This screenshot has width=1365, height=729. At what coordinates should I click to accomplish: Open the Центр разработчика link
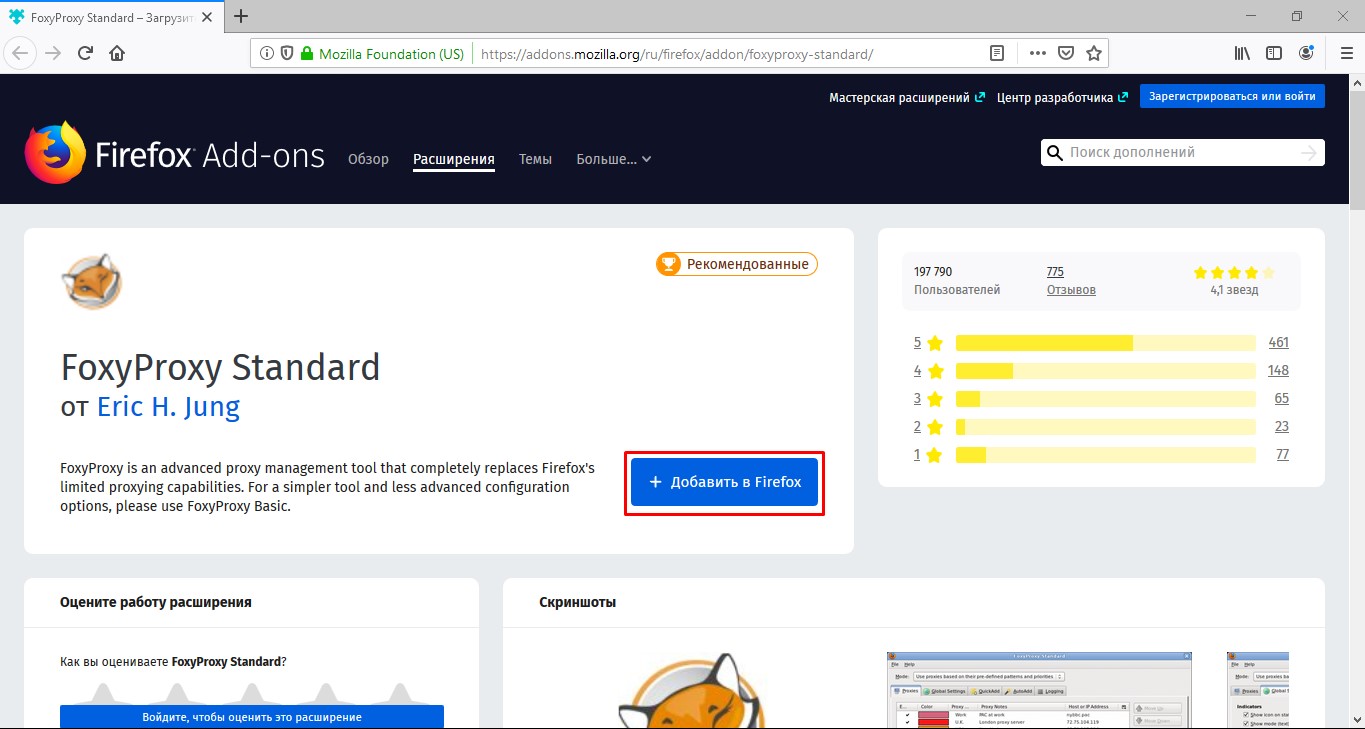pyautogui.click(x=1063, y=97)
